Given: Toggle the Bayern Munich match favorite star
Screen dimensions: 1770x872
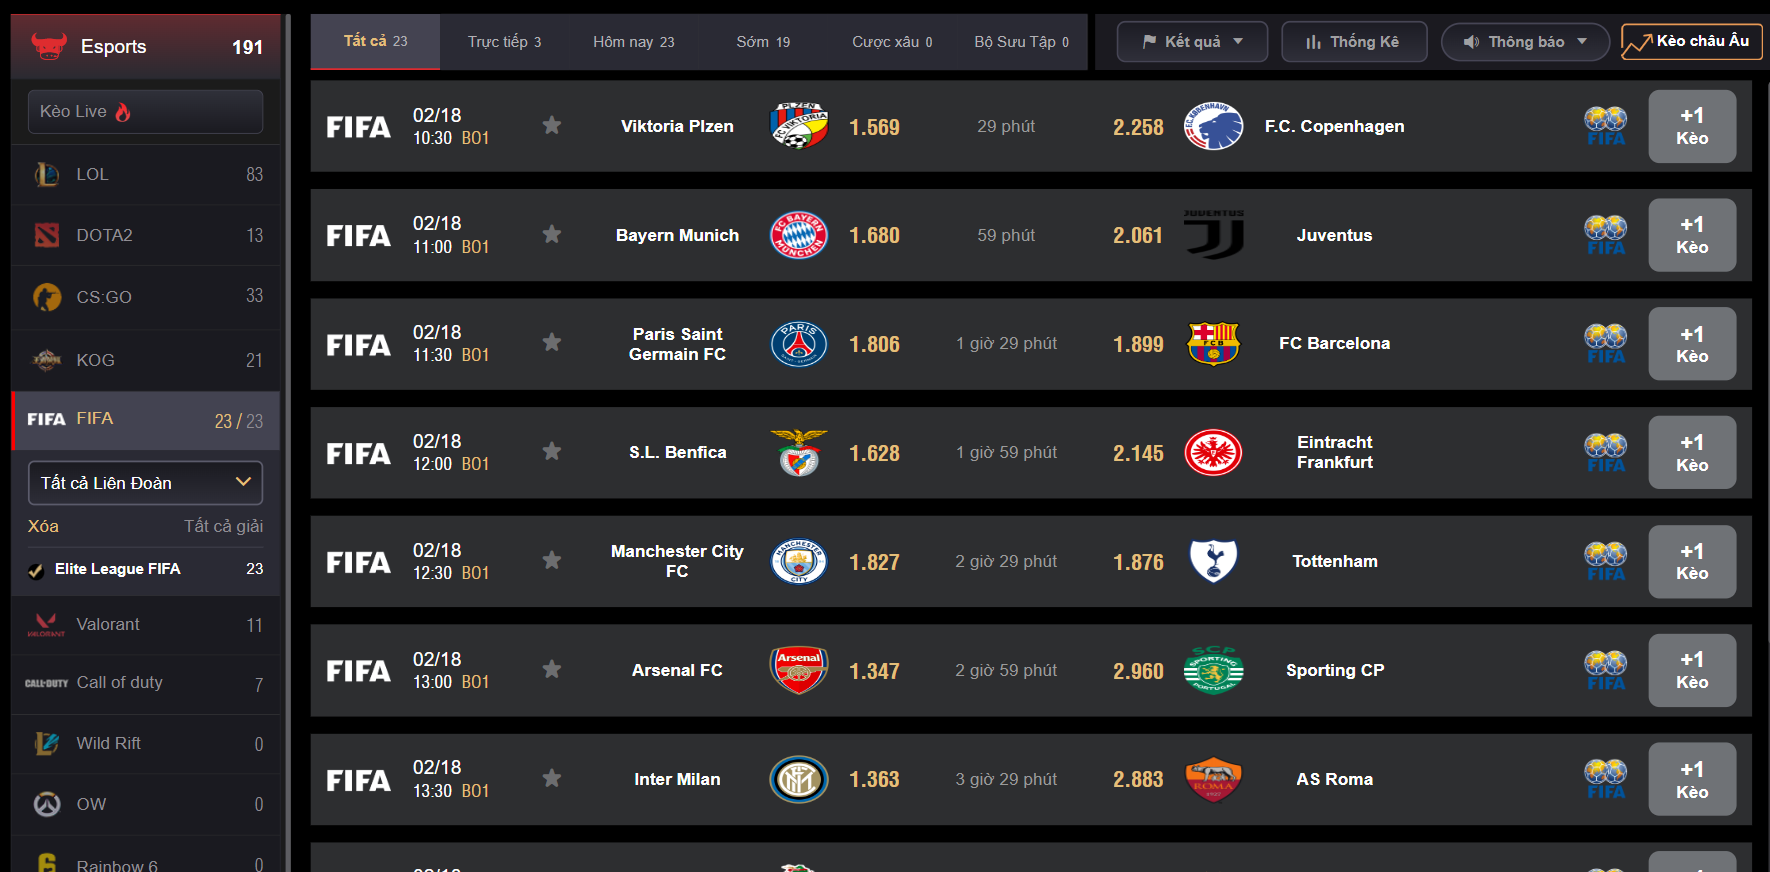Looking at the screenshot, I should tap(551, 234).
